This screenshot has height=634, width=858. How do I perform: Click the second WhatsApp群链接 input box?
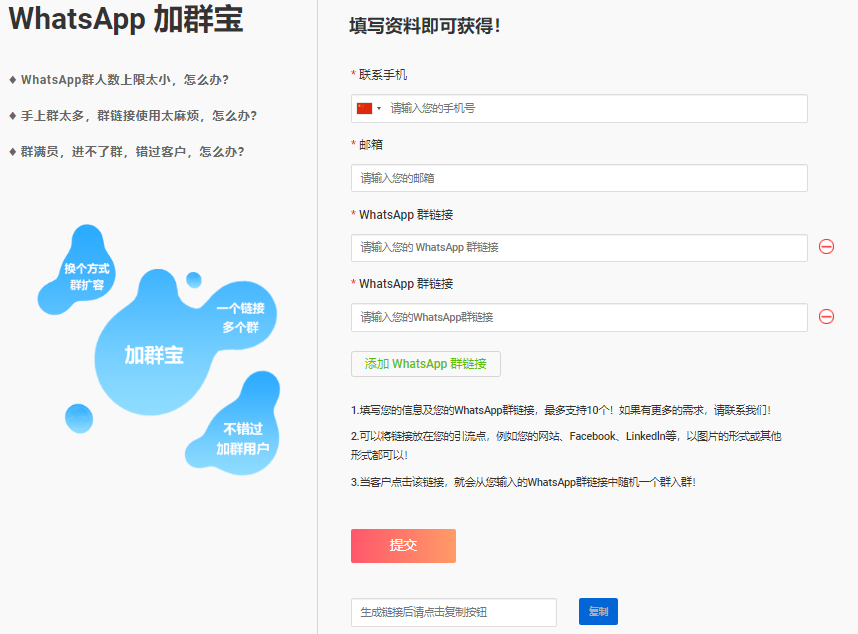(x=579, y=318)
